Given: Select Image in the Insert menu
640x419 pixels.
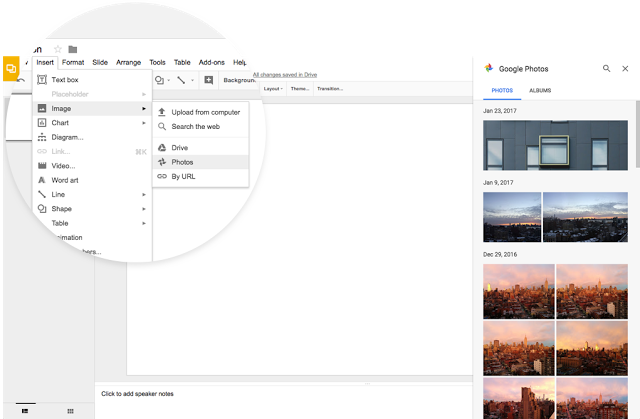Looking at the screenshot, I should tap(92, 109).
